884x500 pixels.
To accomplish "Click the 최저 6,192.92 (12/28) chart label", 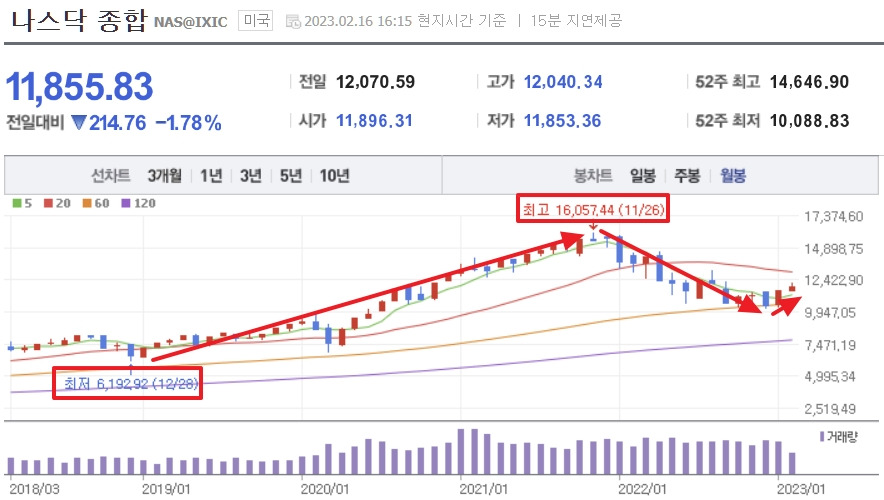I will tap(127, 383).
